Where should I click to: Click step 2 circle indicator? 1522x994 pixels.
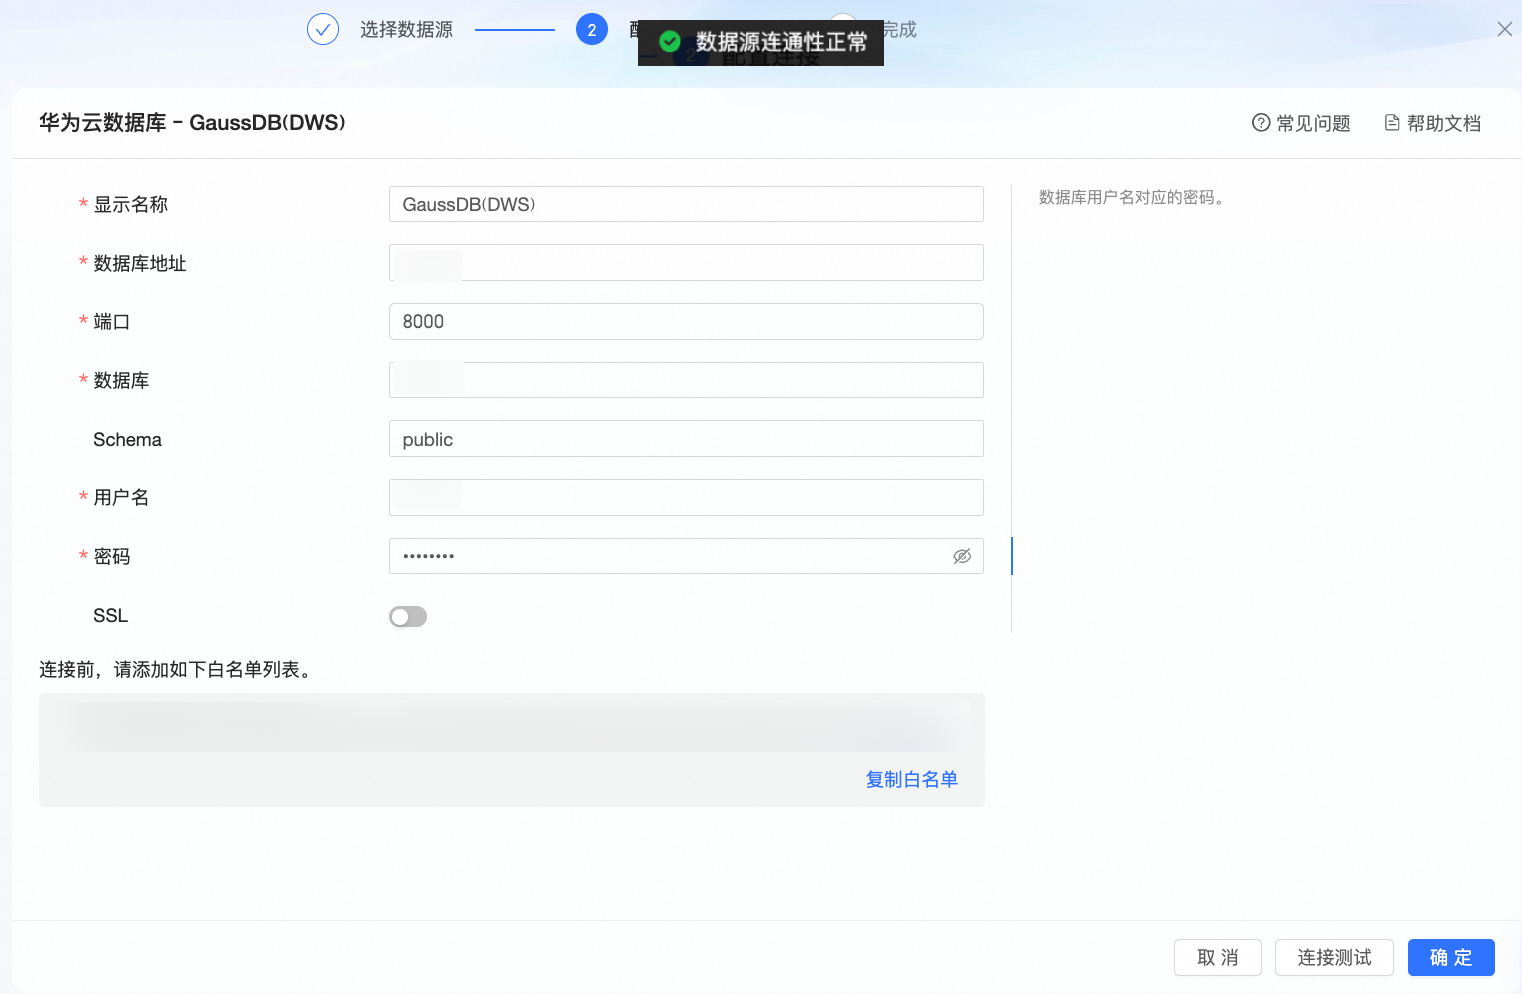point(592,29)
